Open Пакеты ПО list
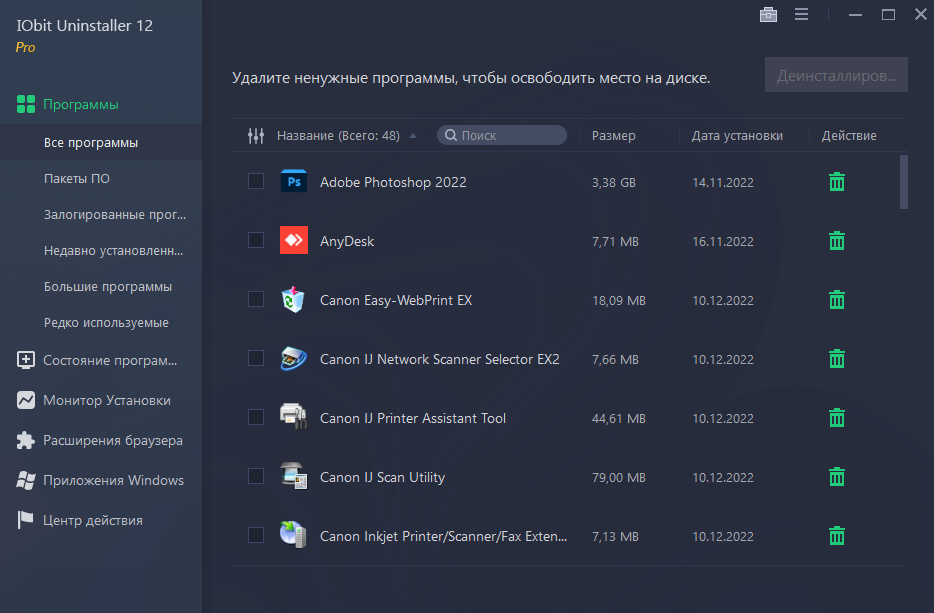Screen dimensions: 934x613 (x=77, y=179)
